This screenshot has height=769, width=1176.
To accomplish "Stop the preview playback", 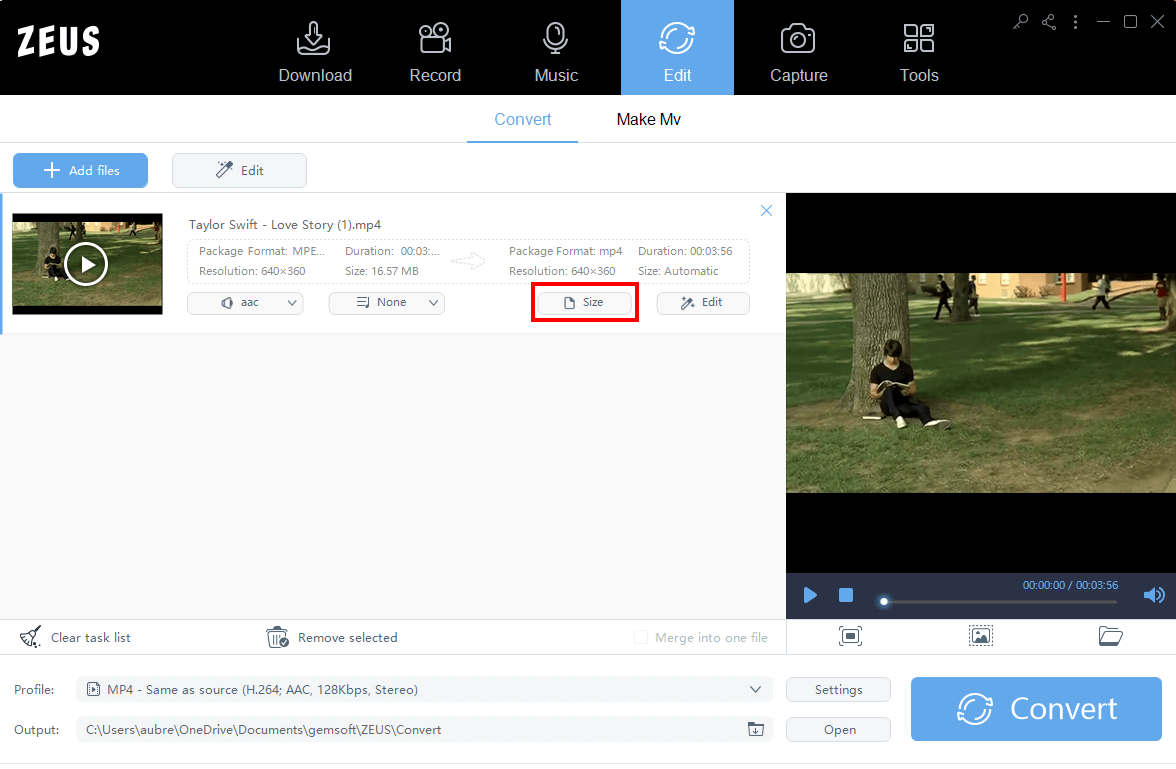I will pos(846,595).
